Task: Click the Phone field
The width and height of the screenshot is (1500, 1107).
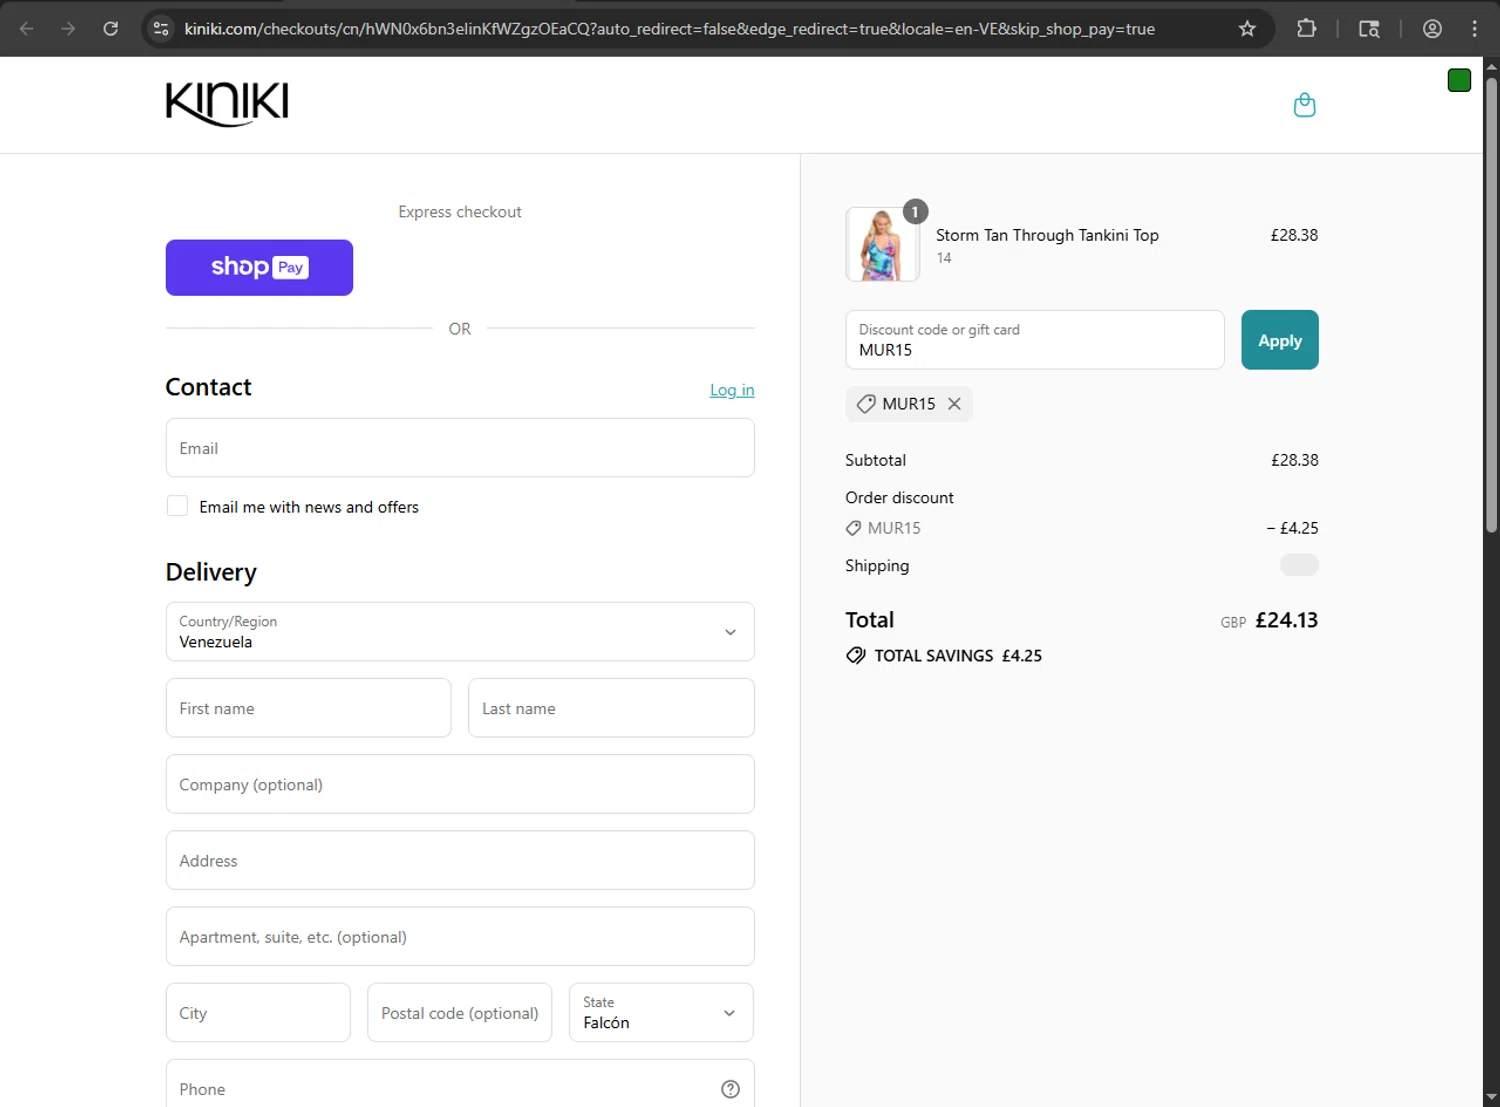Action: 460,1084
